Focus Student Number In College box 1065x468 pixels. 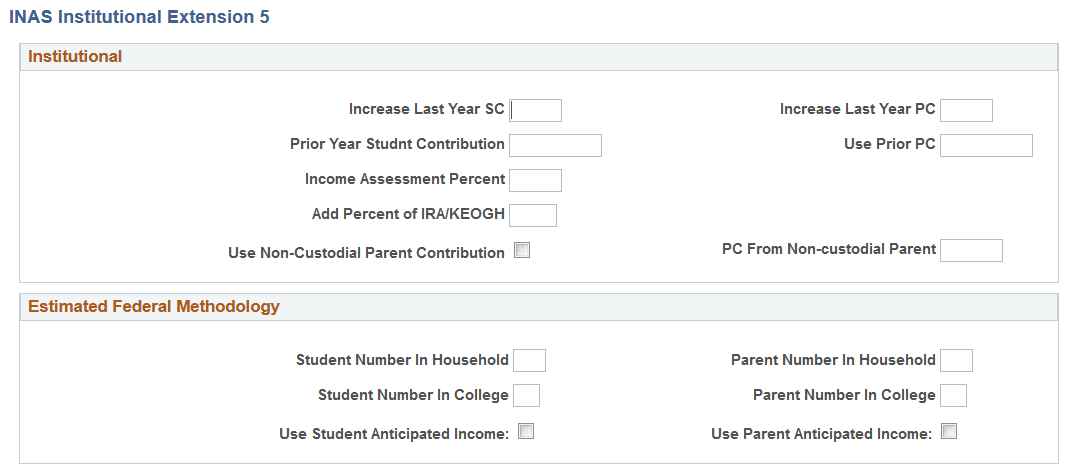[x=526, y=395]
